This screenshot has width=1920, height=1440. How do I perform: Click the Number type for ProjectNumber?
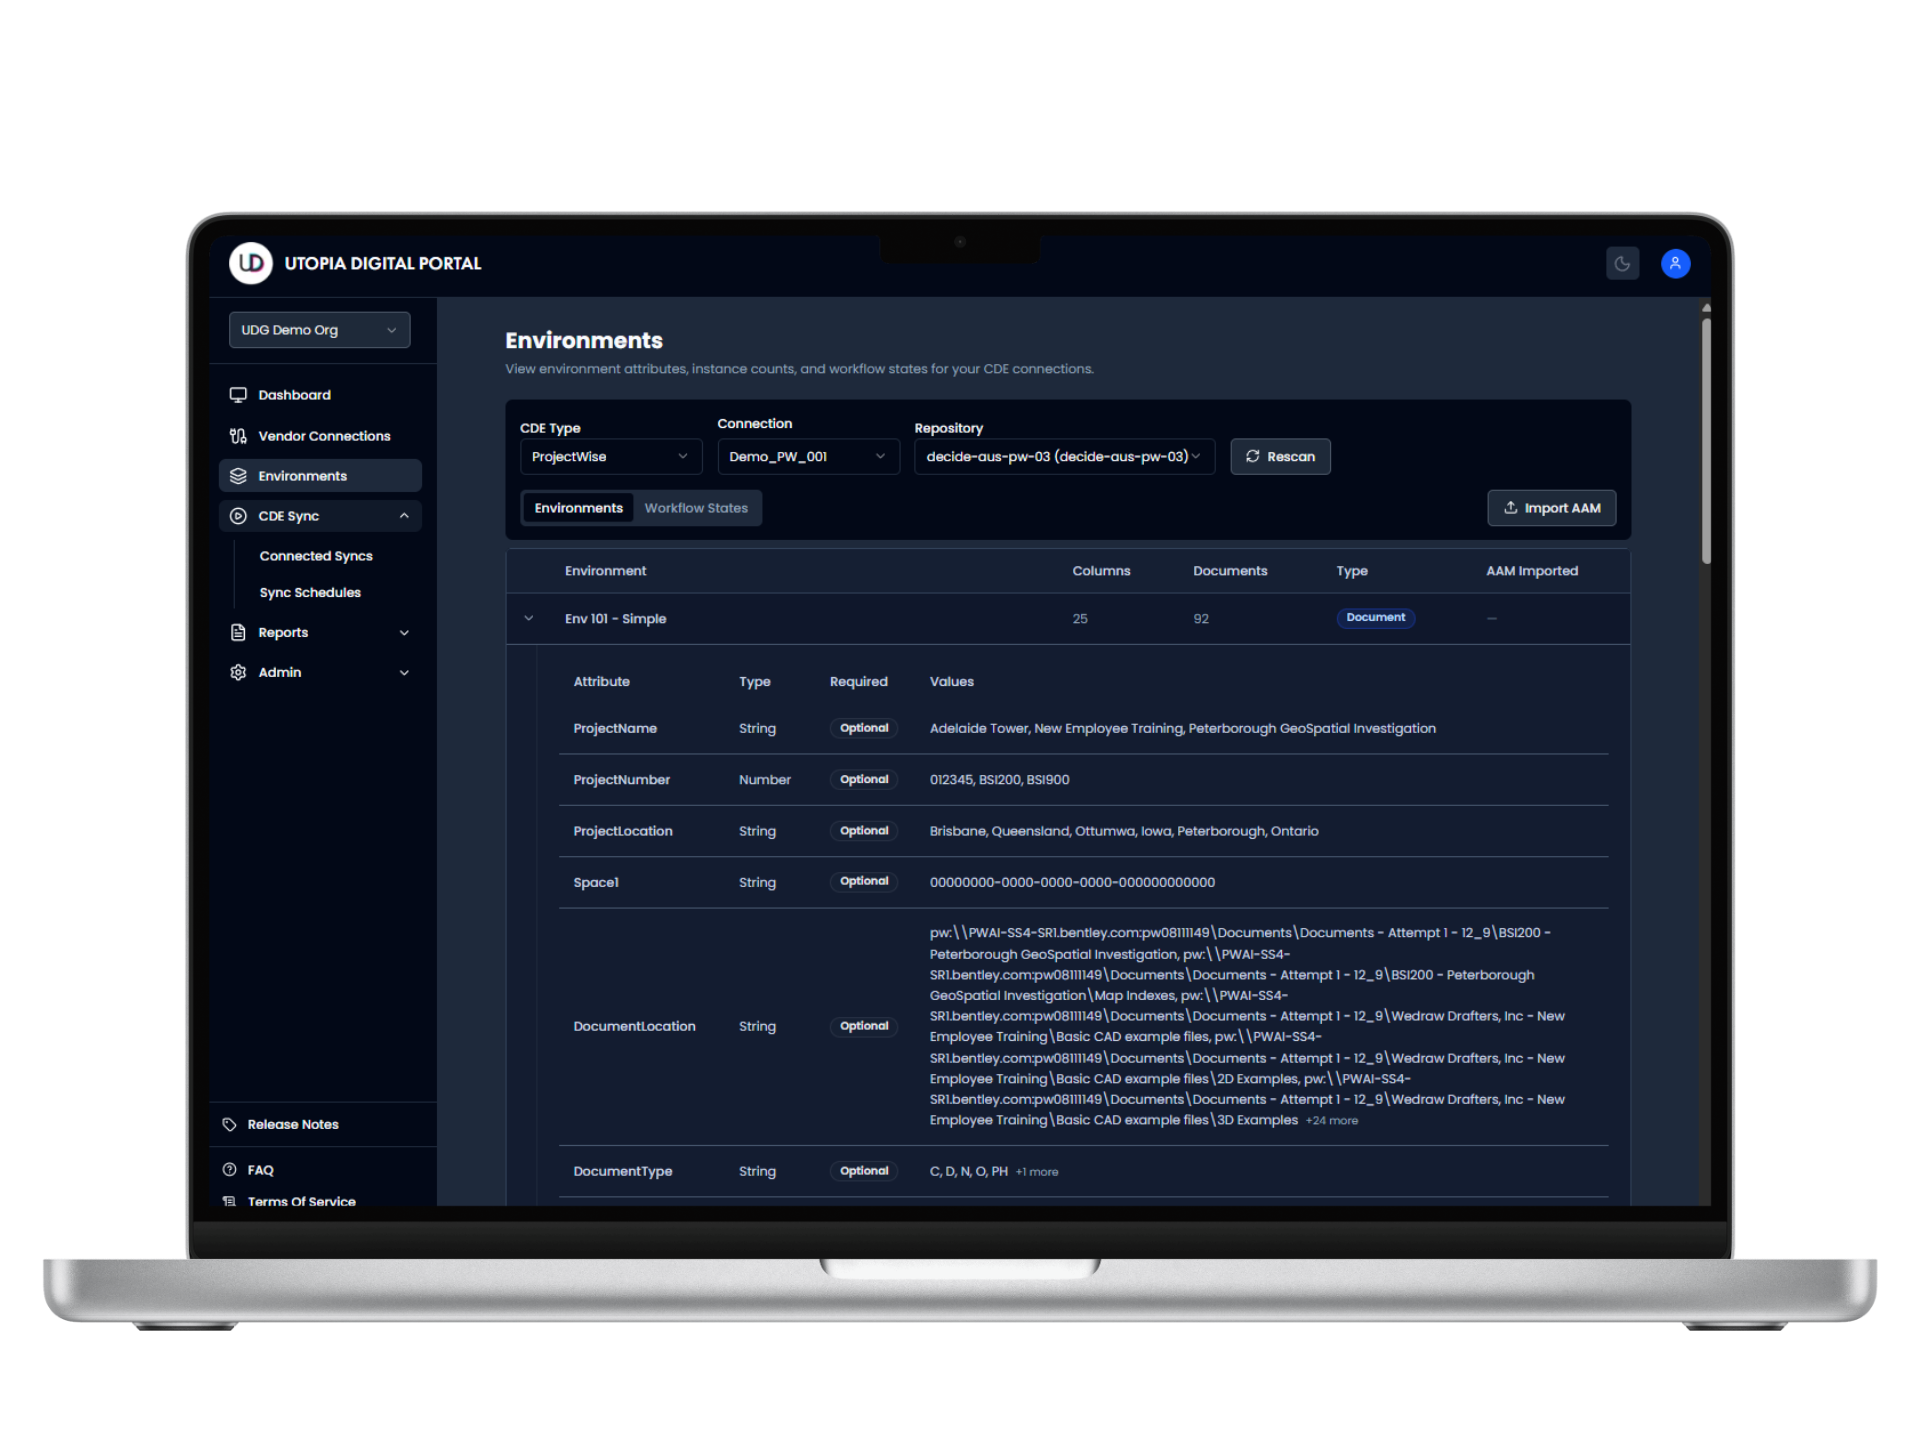point(764,779)
